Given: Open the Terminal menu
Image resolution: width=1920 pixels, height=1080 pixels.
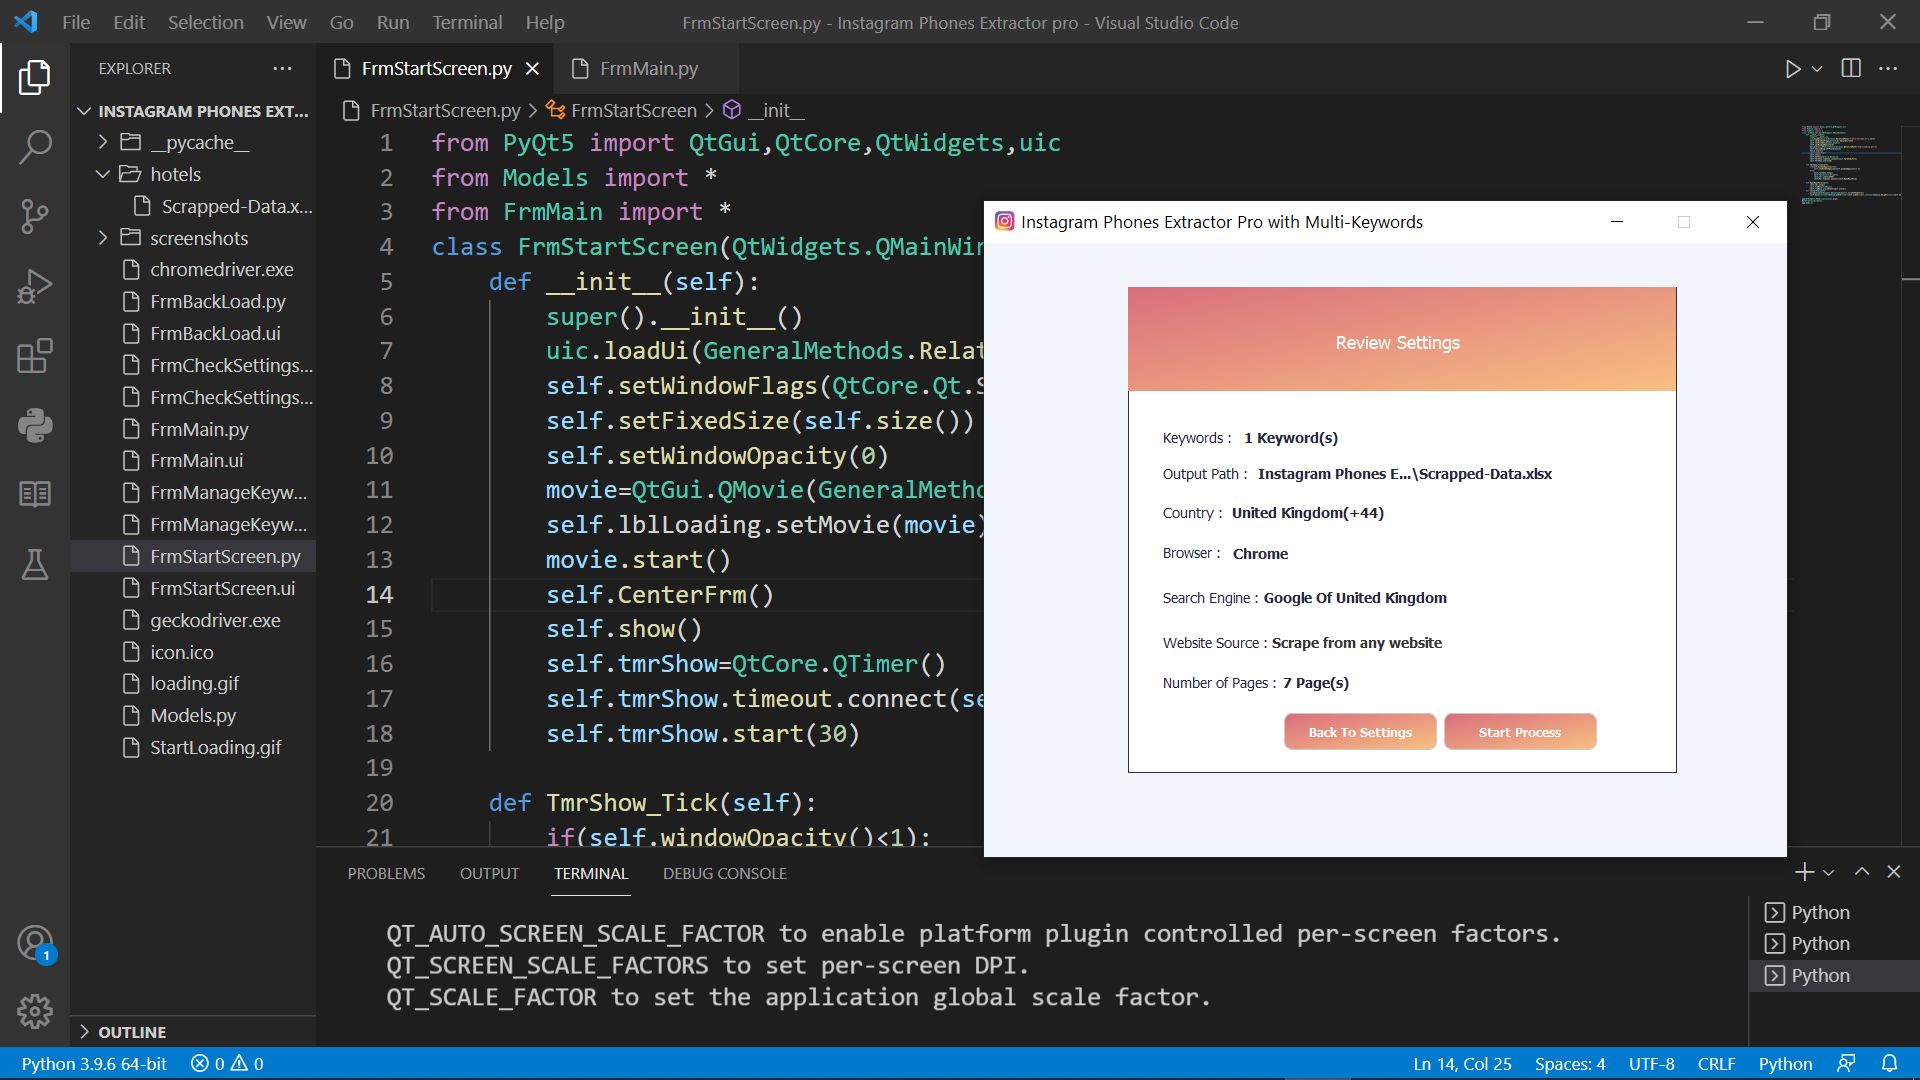Looking at the screenshot, I should point(467,22).
